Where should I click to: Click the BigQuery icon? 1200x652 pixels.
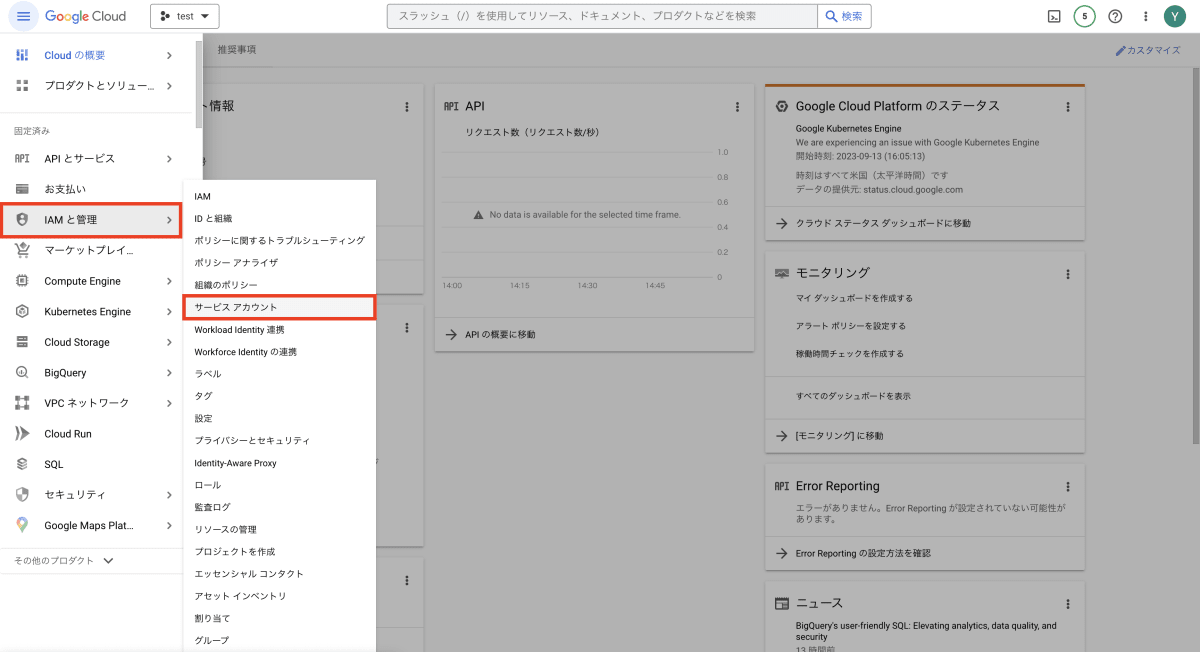[23, 372]
